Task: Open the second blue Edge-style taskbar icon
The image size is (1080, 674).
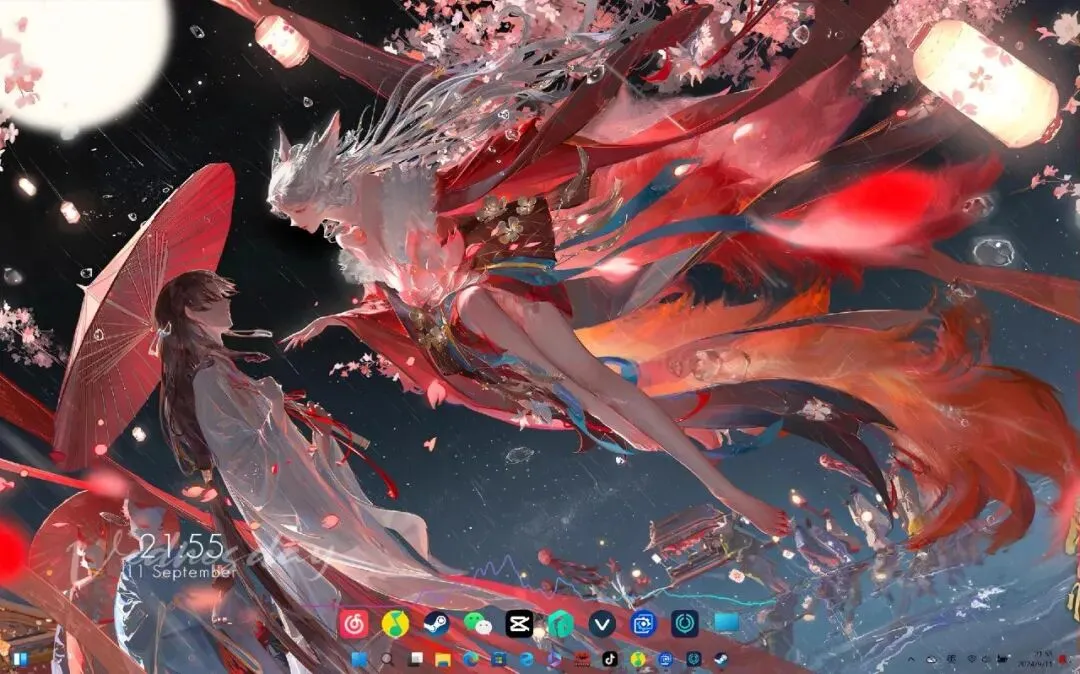Action: point(527,660)
